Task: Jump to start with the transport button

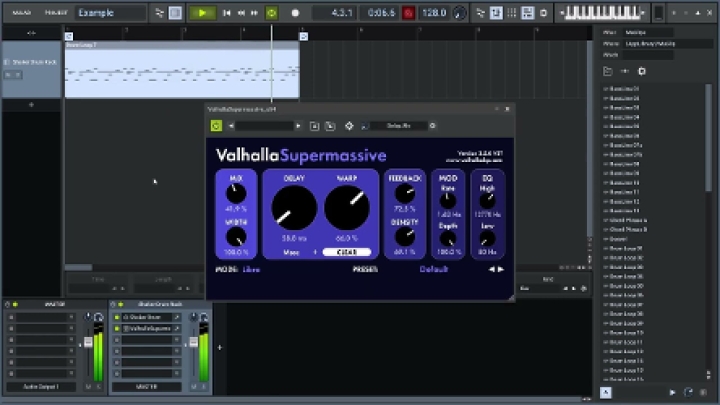Action: pos(226,13)
